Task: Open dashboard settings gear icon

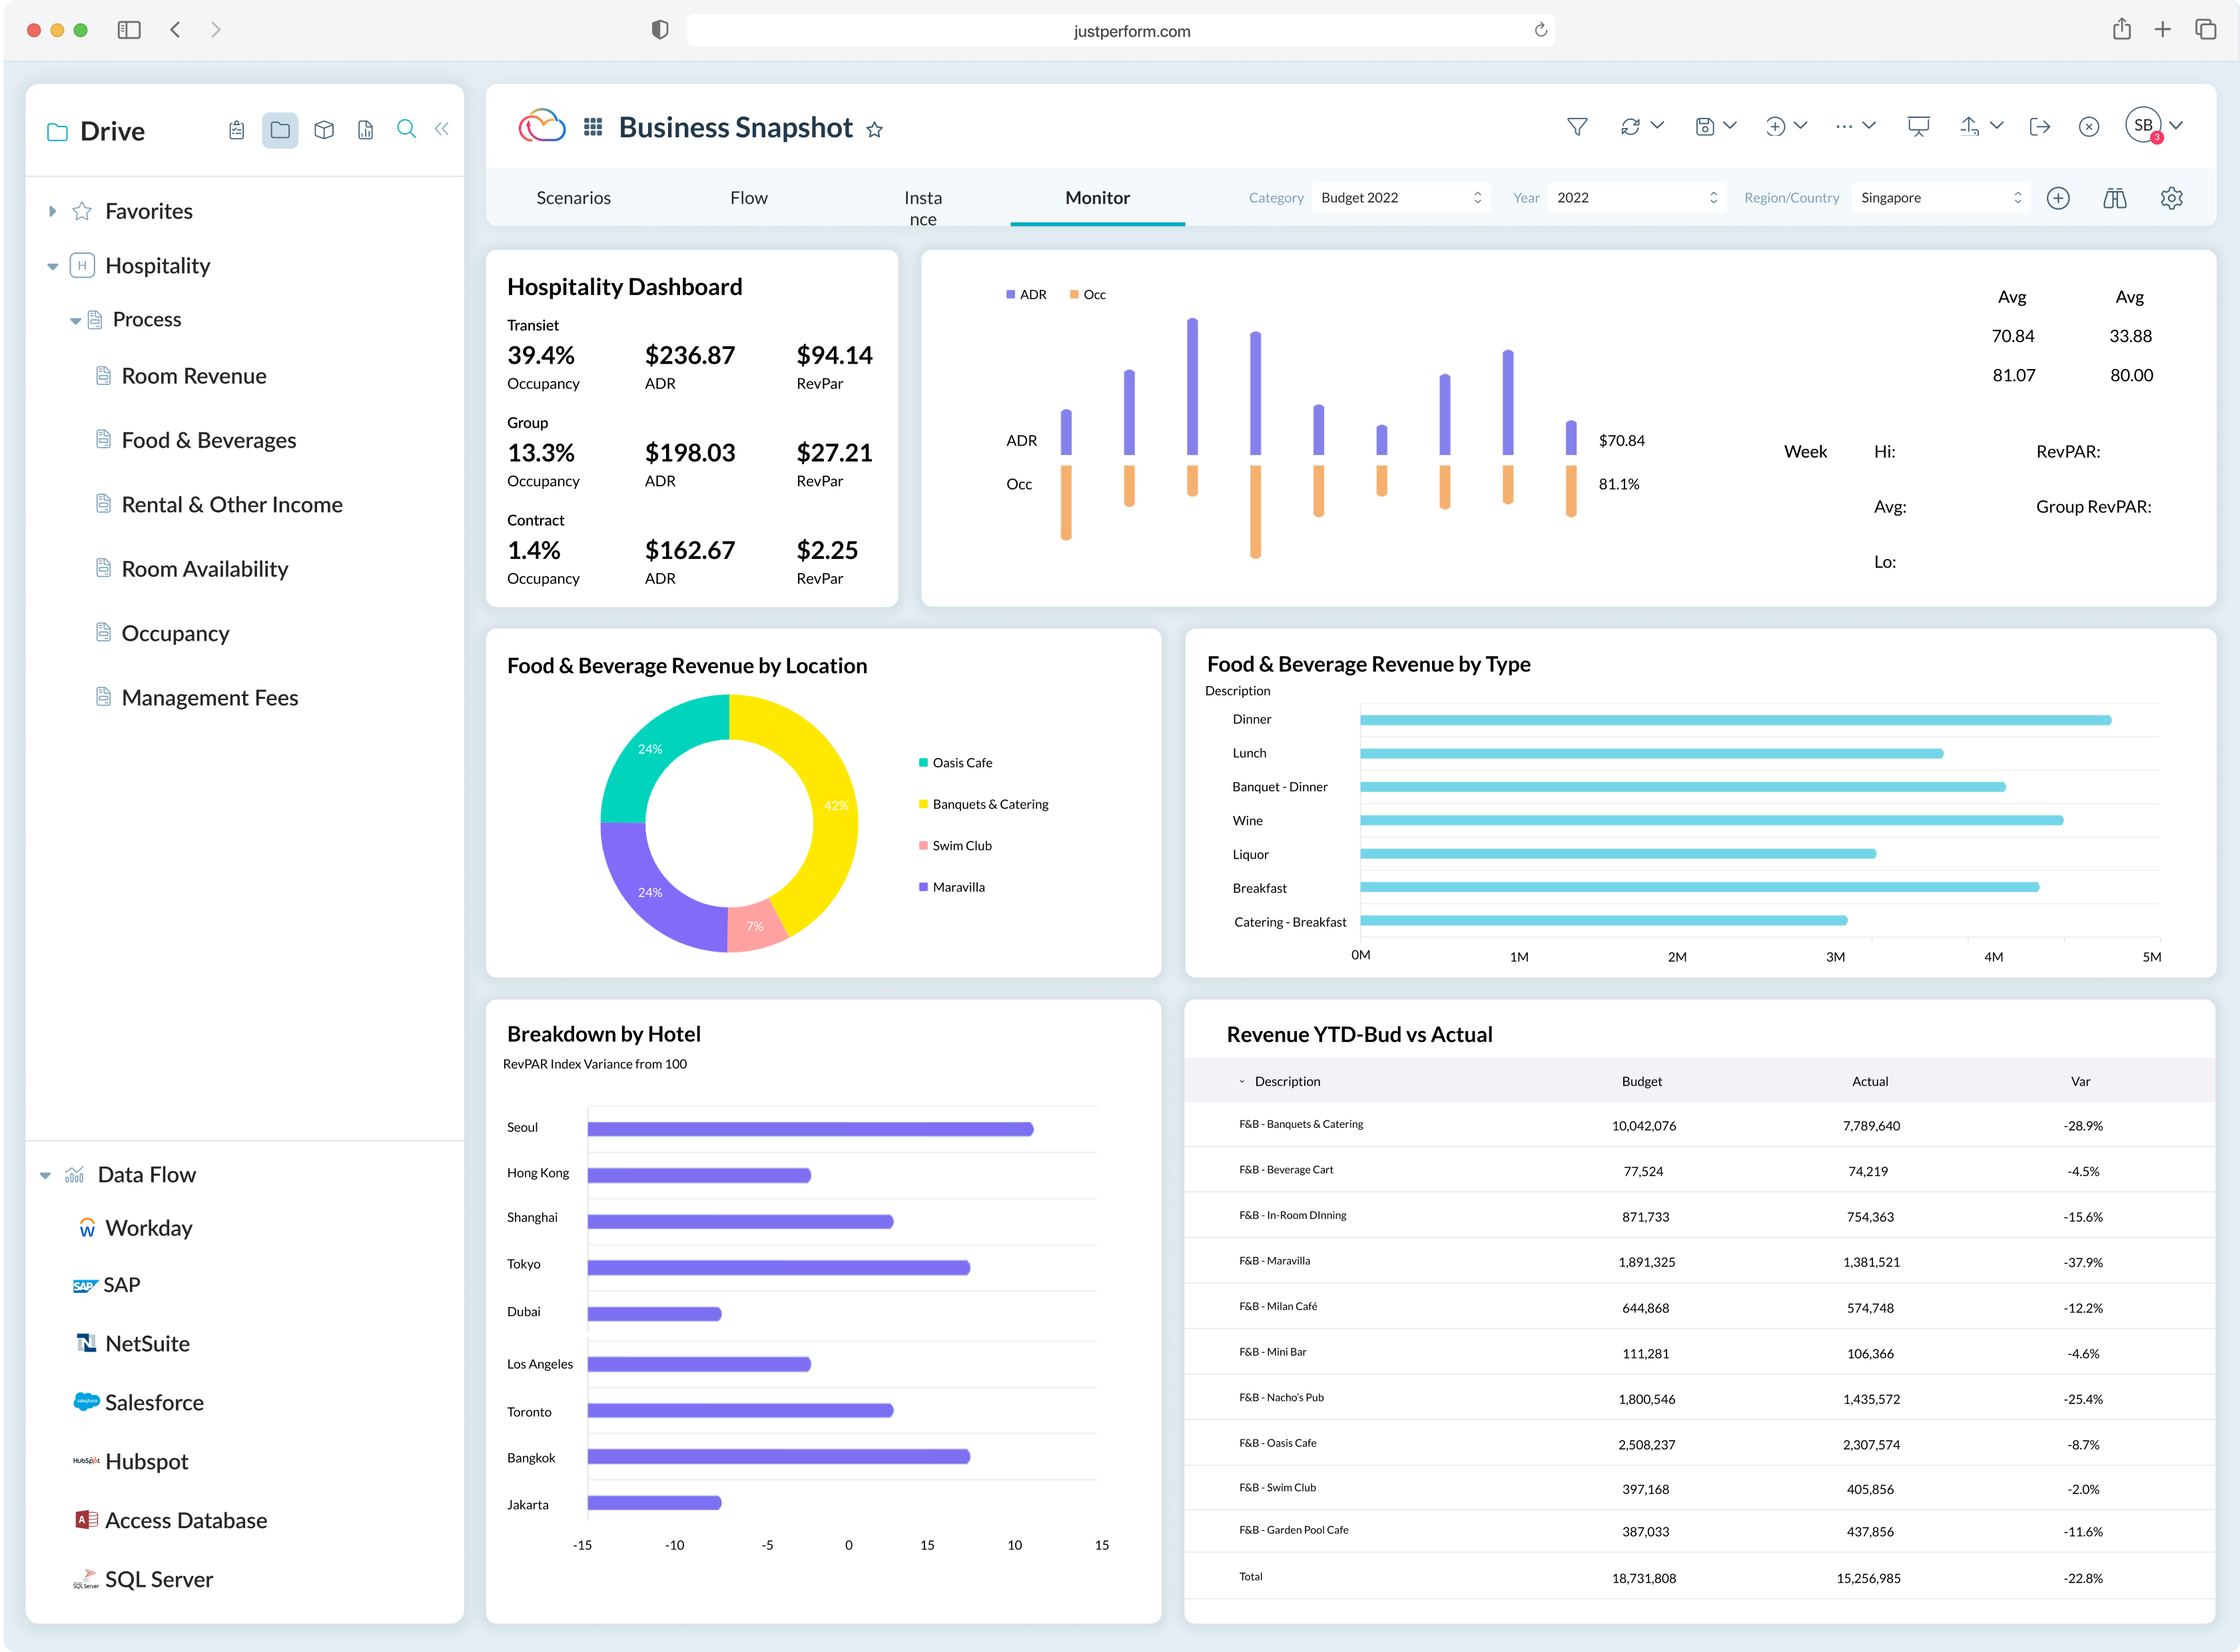Action: pyautogui.click(x=2171, y=198)
